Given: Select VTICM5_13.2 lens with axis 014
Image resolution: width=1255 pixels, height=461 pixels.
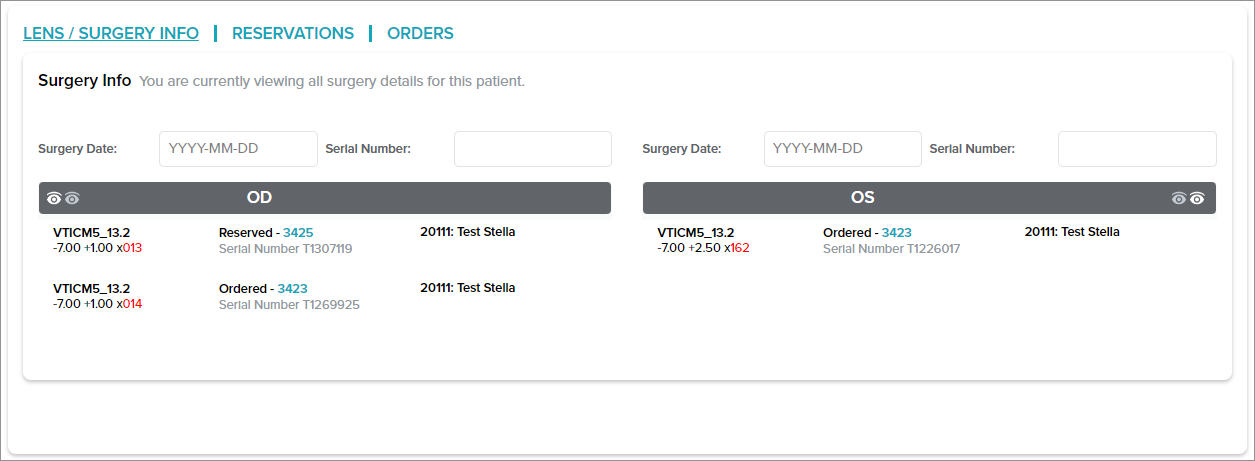Looking at the screenshot, I should [x=91, y=288].
